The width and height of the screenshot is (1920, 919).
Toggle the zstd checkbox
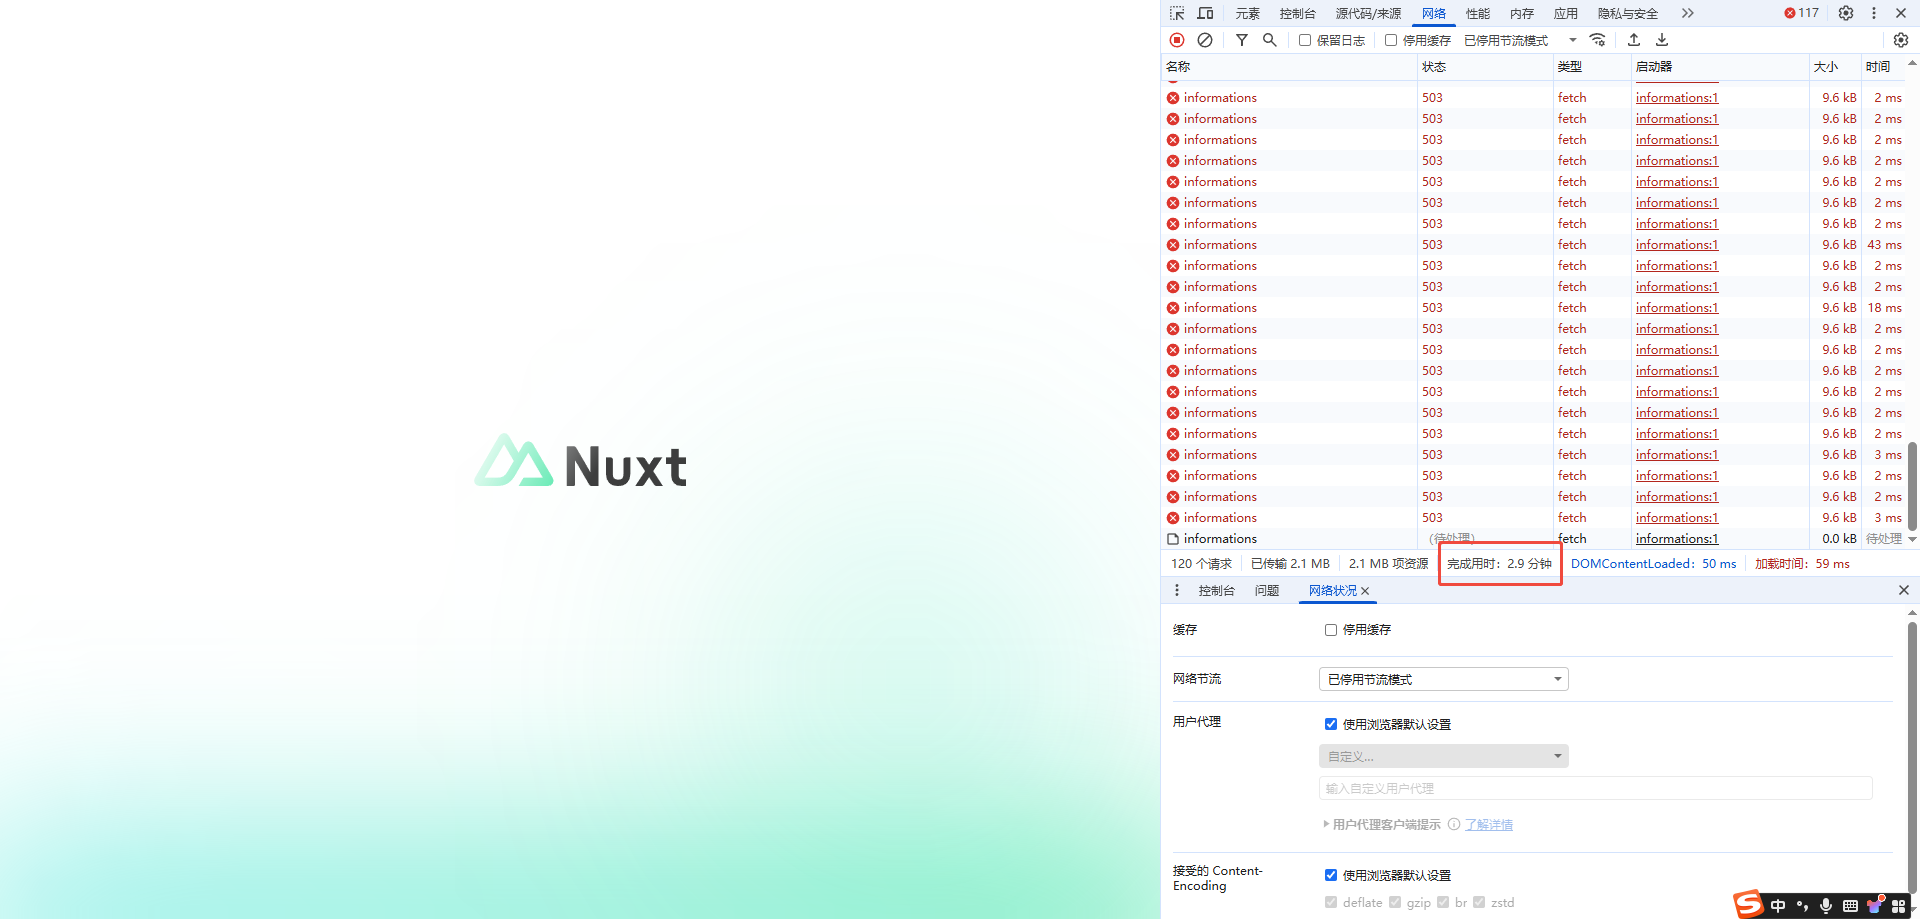[x=1479, y=902]
